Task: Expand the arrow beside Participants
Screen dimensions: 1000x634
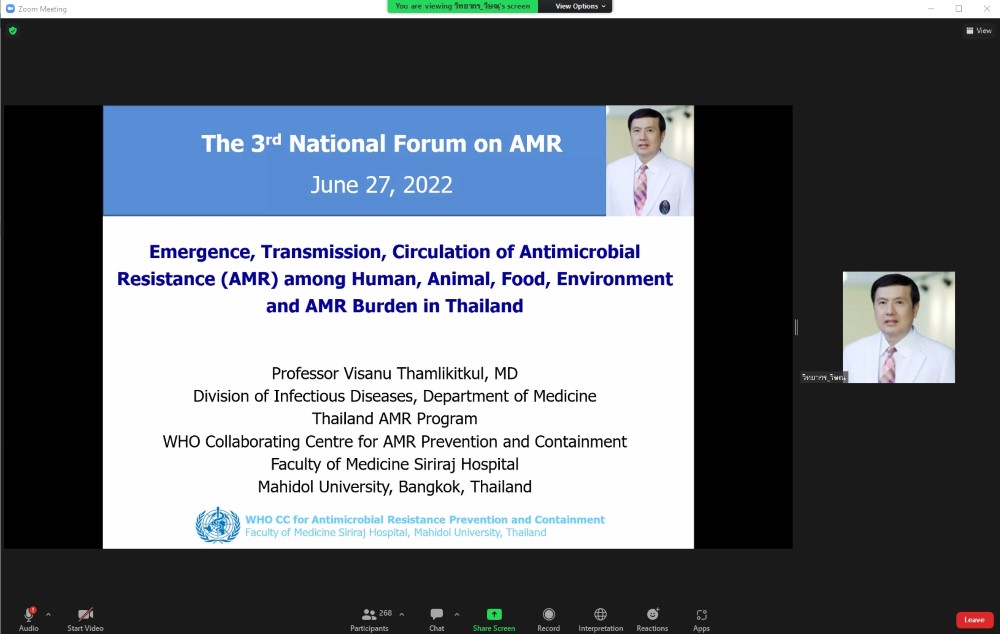Action: [402, 614]
